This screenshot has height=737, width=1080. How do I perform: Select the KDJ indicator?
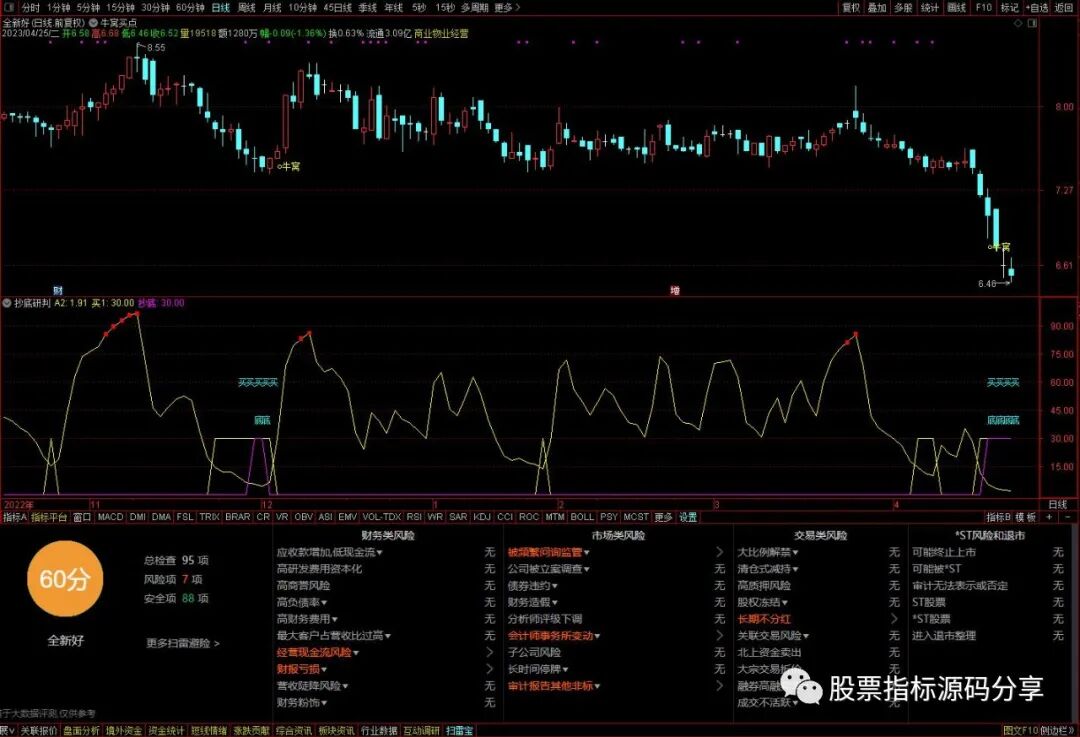click(x=482, y=517)
